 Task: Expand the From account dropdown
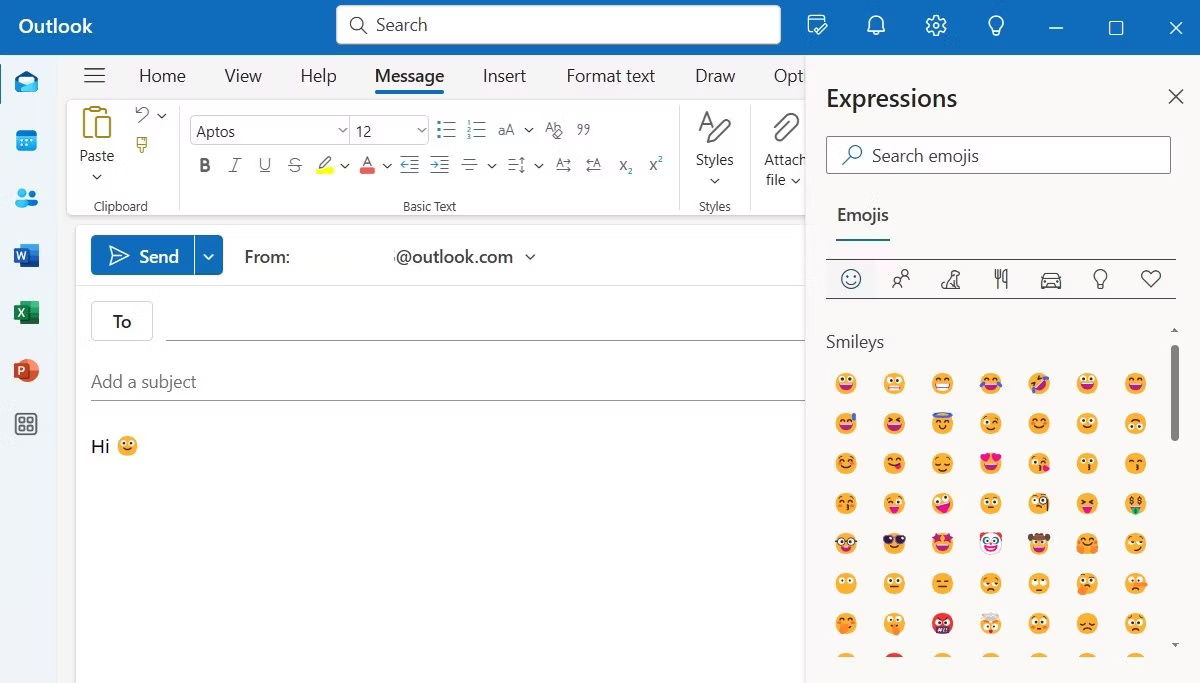pyautogui.click(x=530, y=257)
